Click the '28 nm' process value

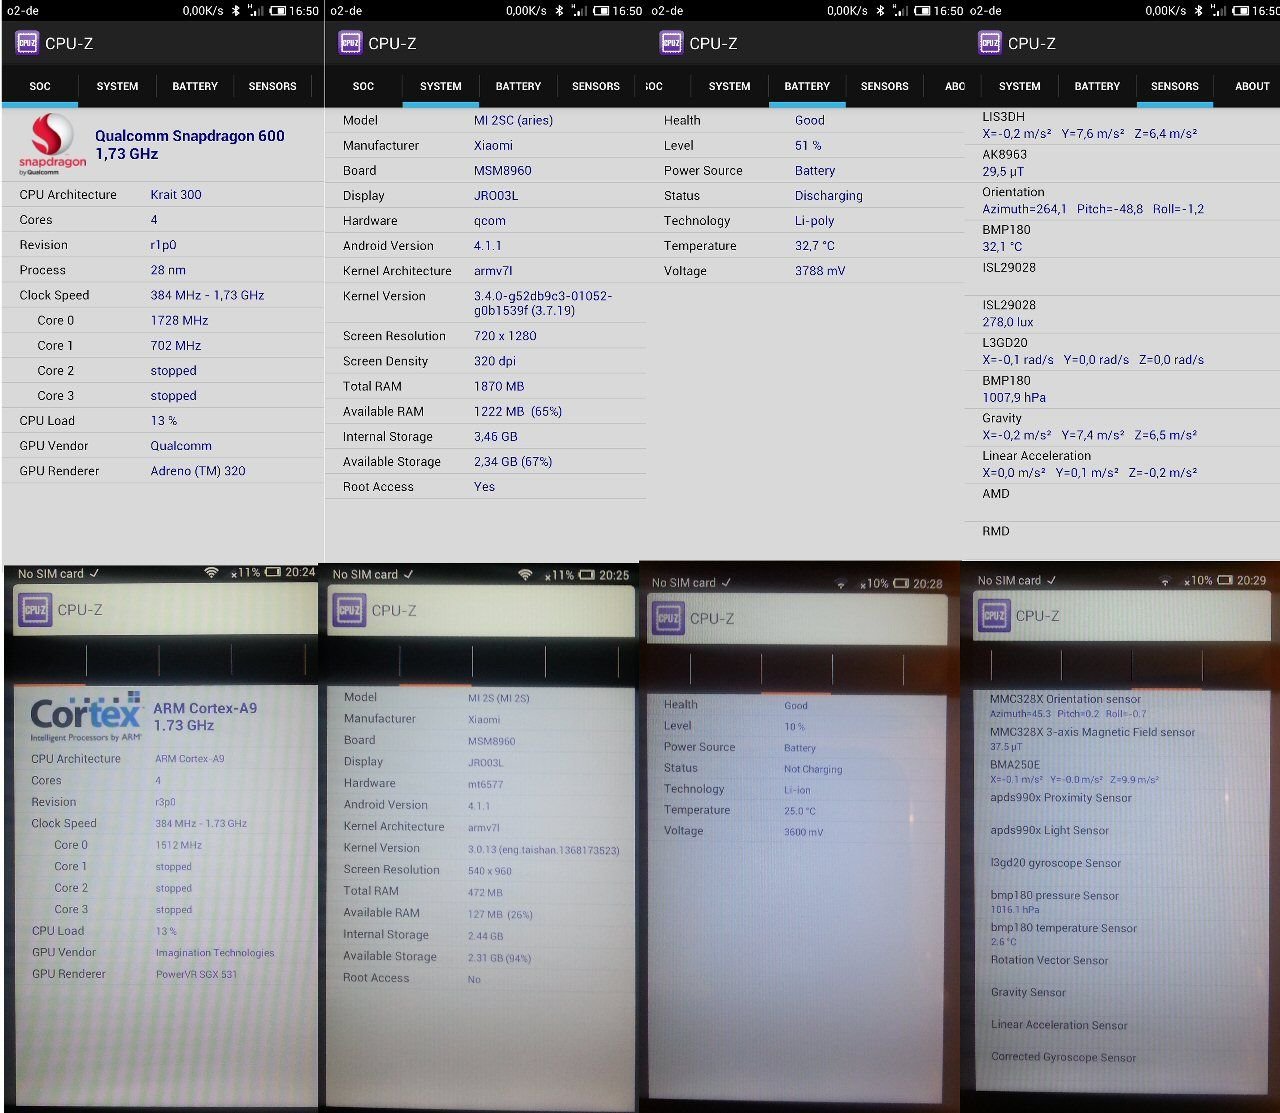(168, 270)
